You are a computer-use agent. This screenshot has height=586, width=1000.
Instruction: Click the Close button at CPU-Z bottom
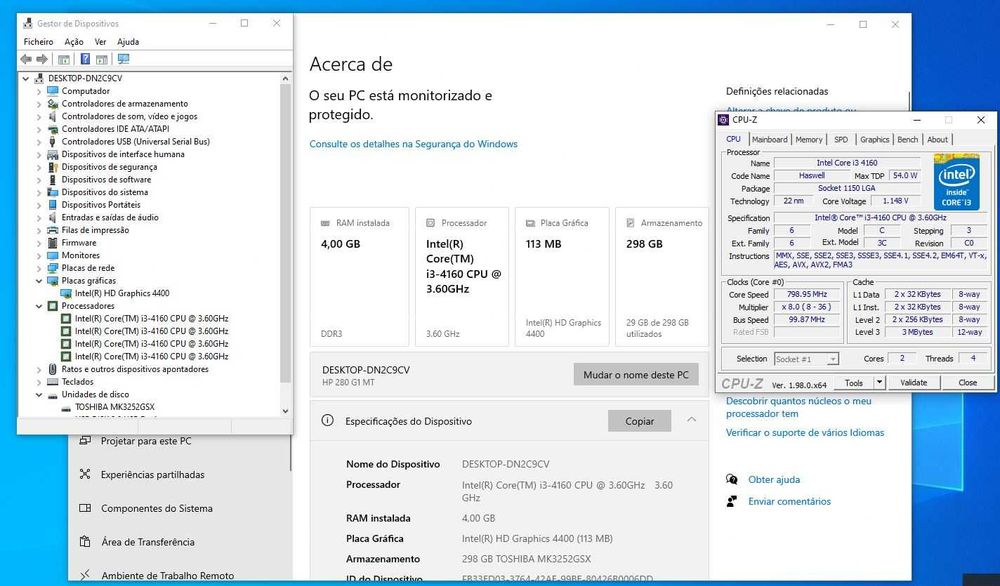(967, 382)
